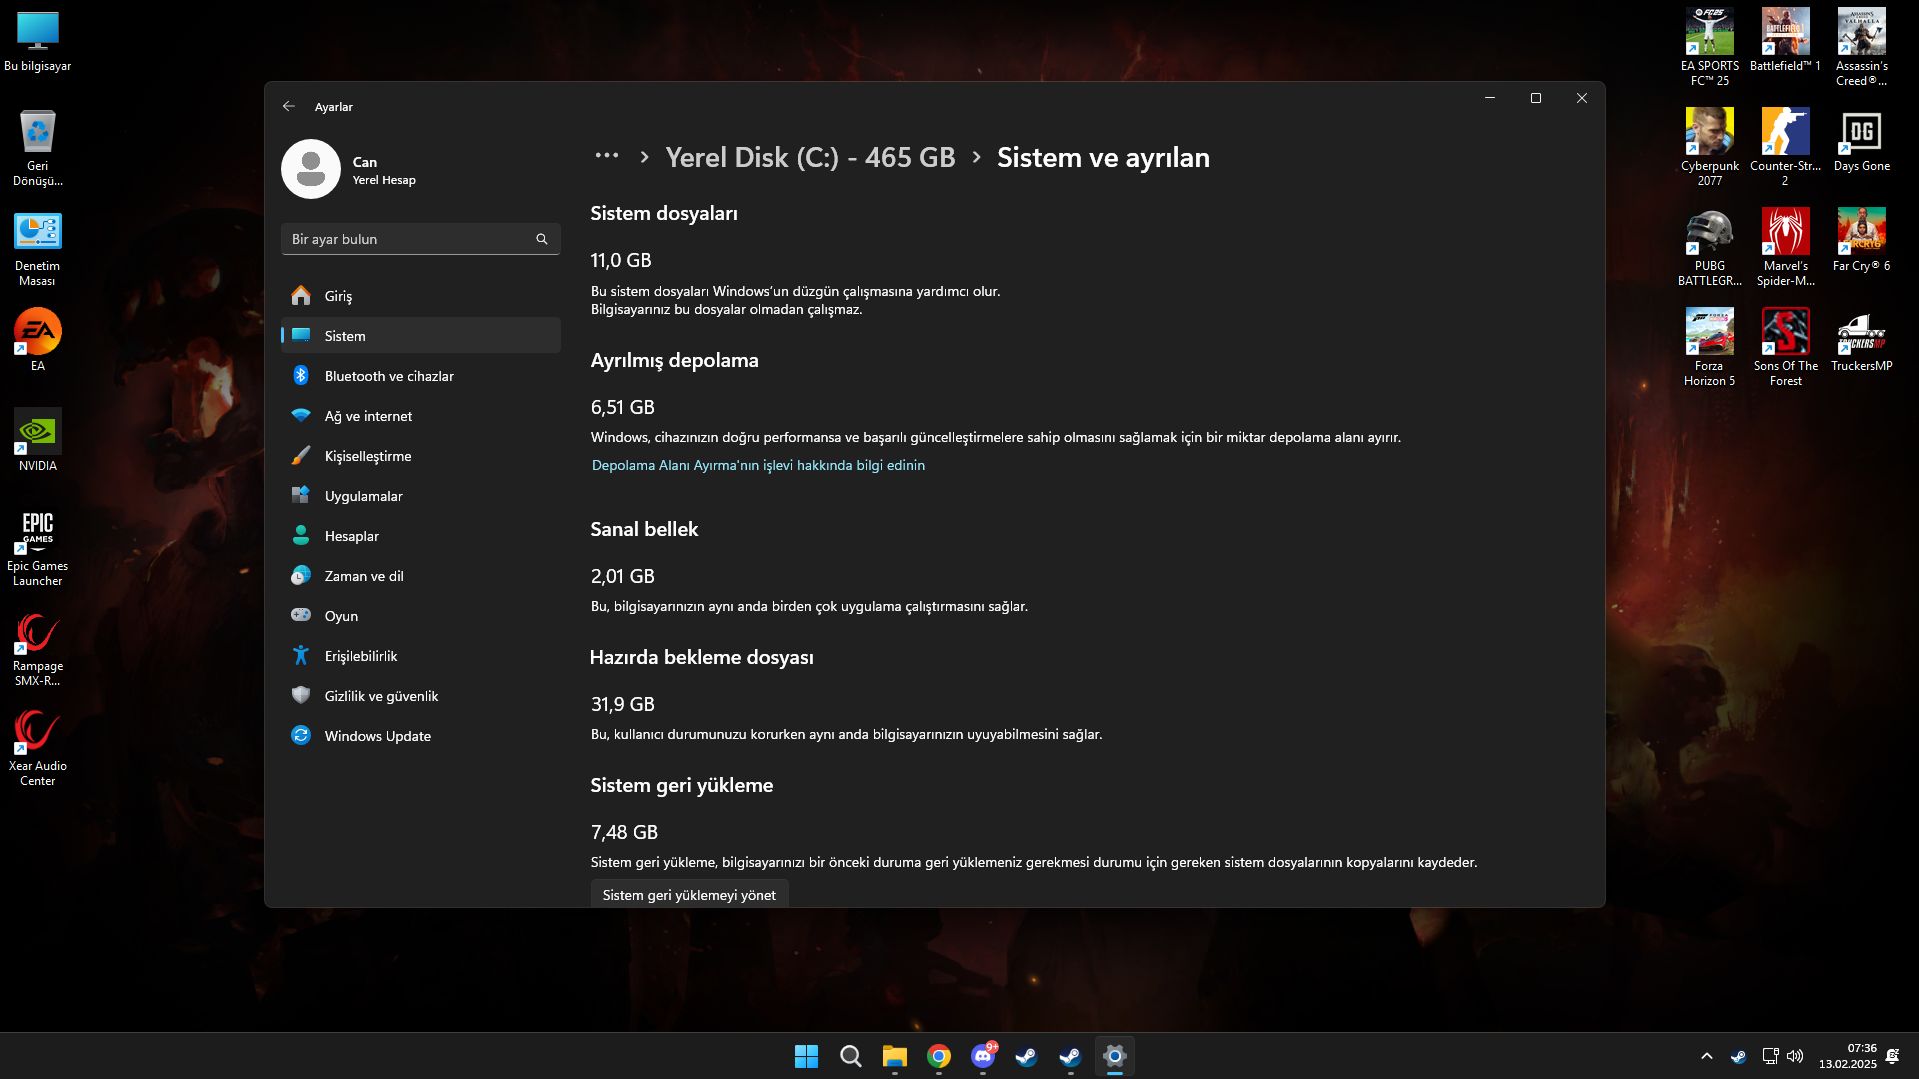This screenshot has height=1079, width=1919.
Task: Click Sistem geri yüklemeyi yönet button
Action: tap(689, 895)
